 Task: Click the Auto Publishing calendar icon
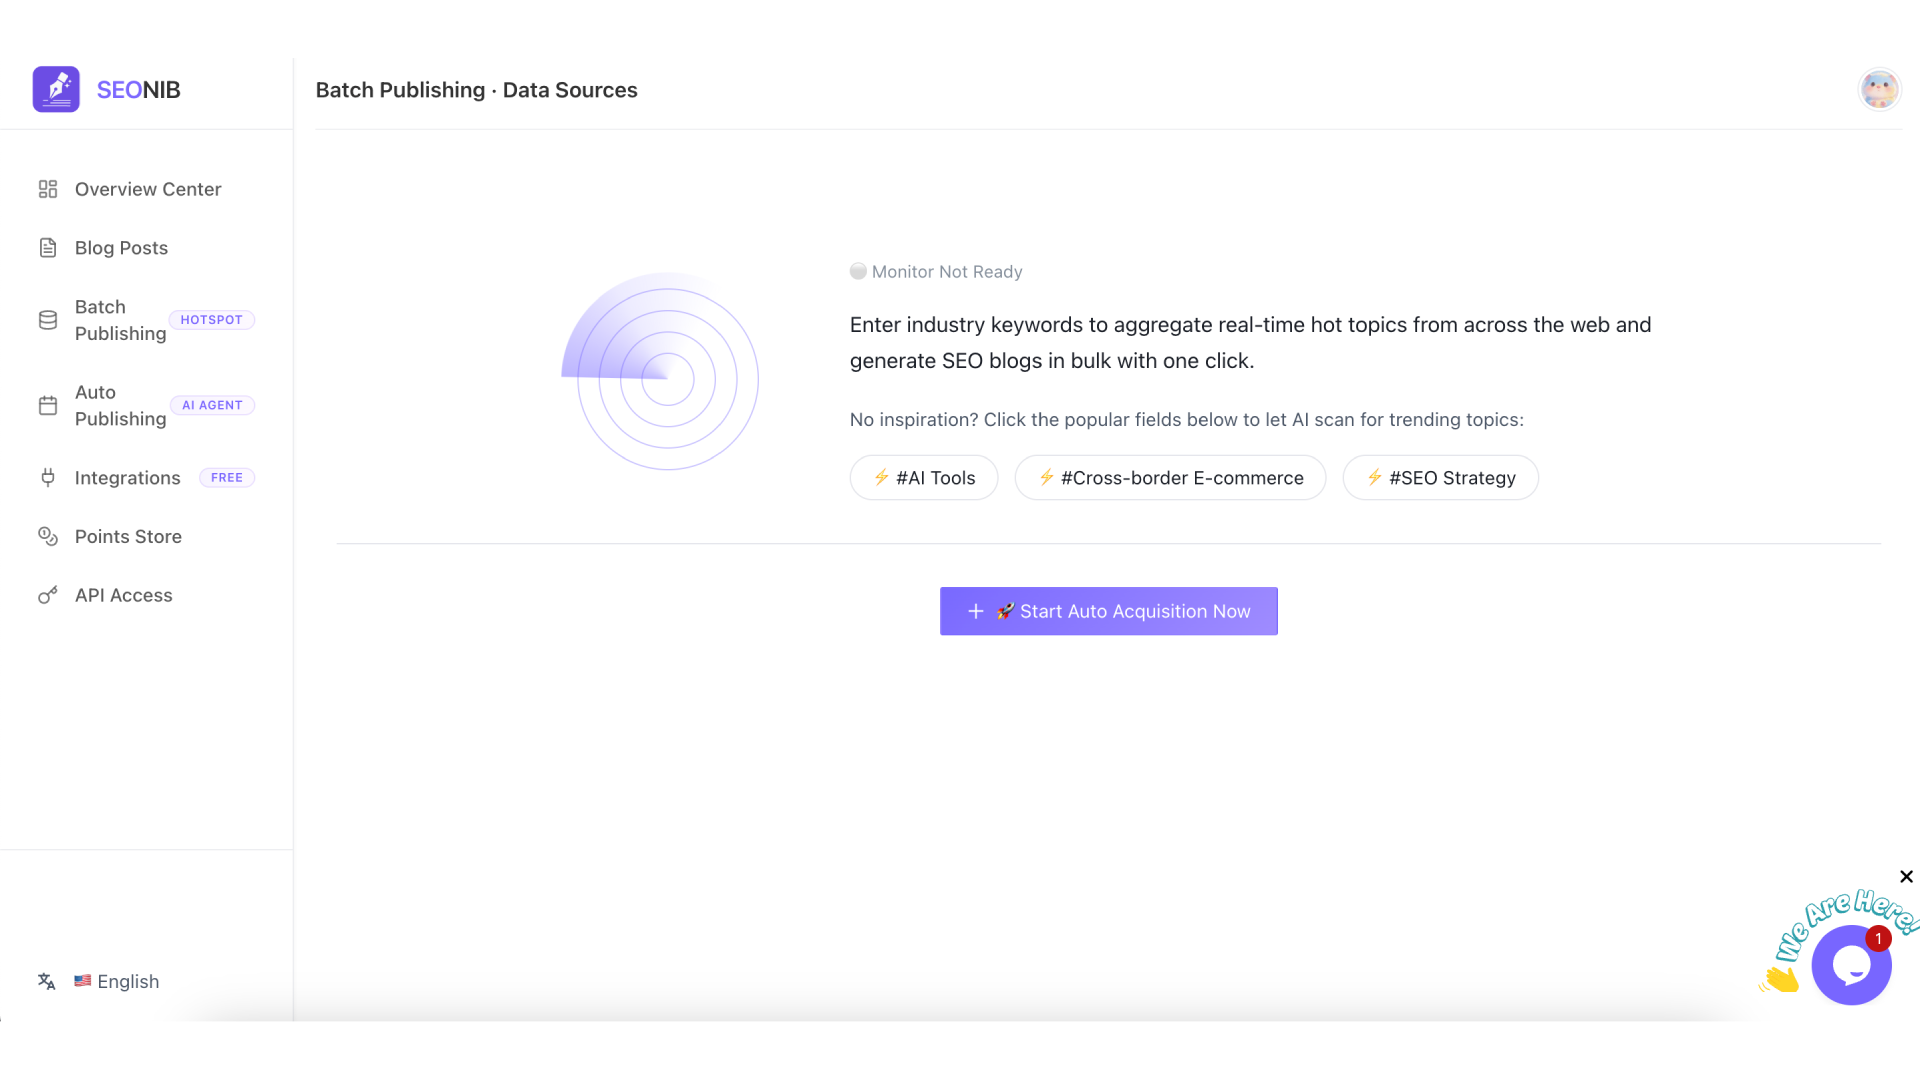tap(48, 405)
